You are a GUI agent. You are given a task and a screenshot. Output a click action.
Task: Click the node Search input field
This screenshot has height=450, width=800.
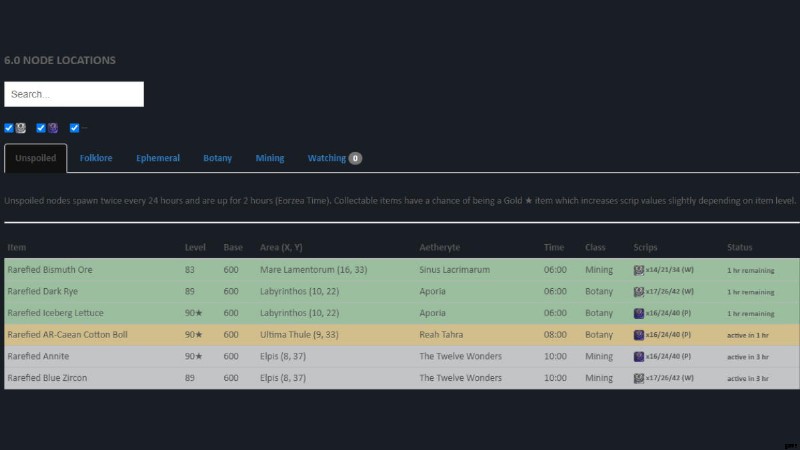(74, 94)
